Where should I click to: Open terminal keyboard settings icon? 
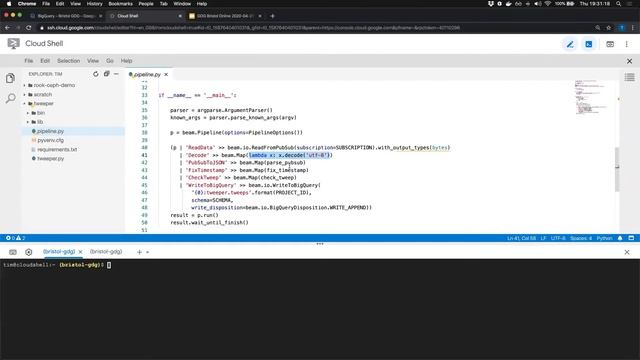click(x=13, y=252)
